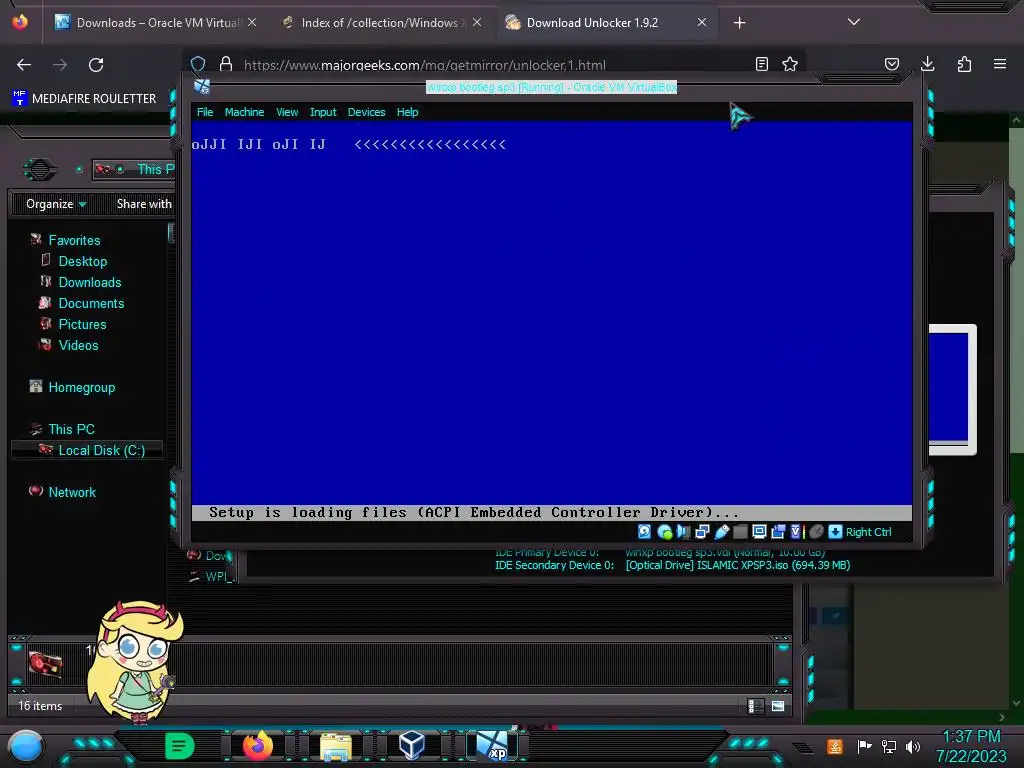Open Save to Pocket icon
Screen dimensions: 1024x768
coord(892,64)
